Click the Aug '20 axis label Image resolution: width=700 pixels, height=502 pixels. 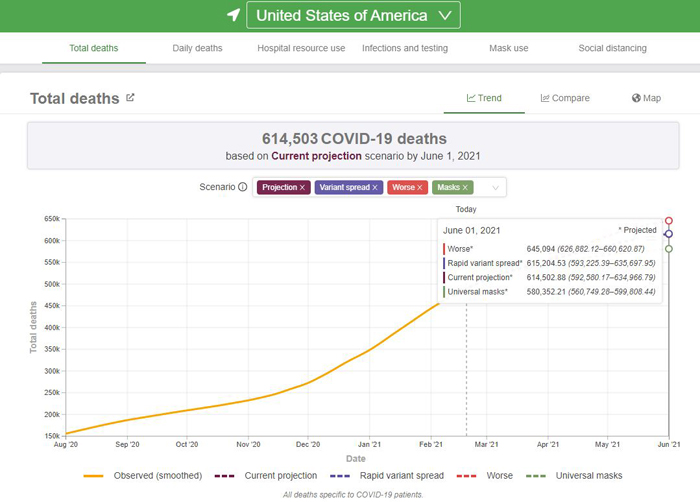66,444
